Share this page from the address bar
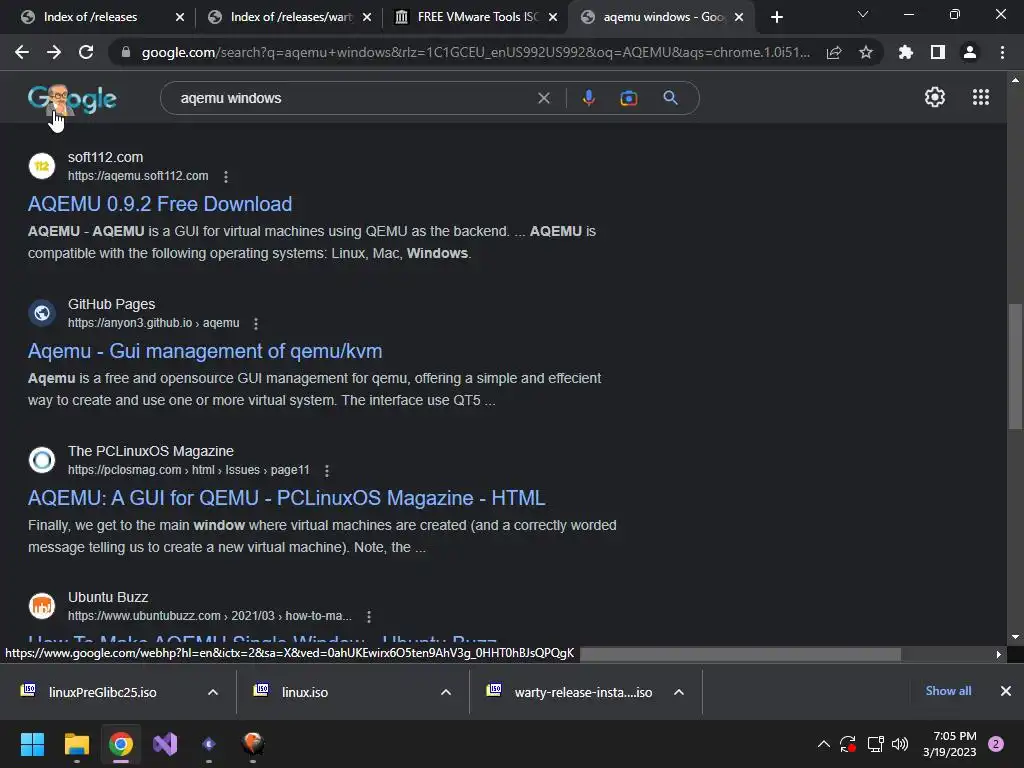Viewport: 1024px width, 768px height. pyautogui.click(x=834, y=53)
